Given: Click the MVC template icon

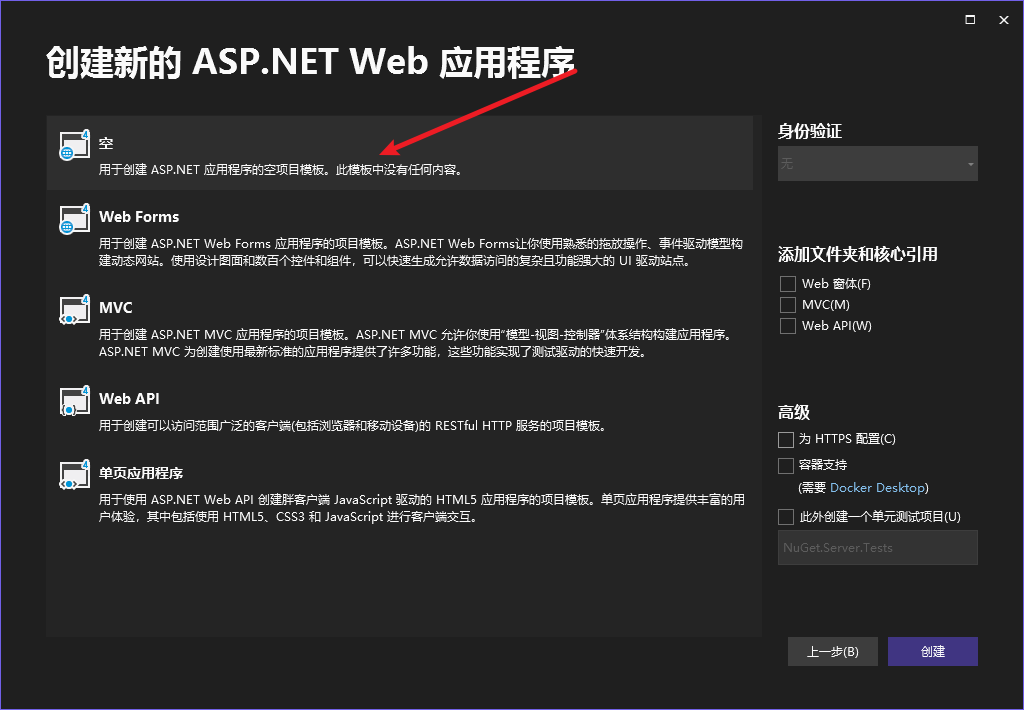Looking at the screenshot, I should pos(74,310).
